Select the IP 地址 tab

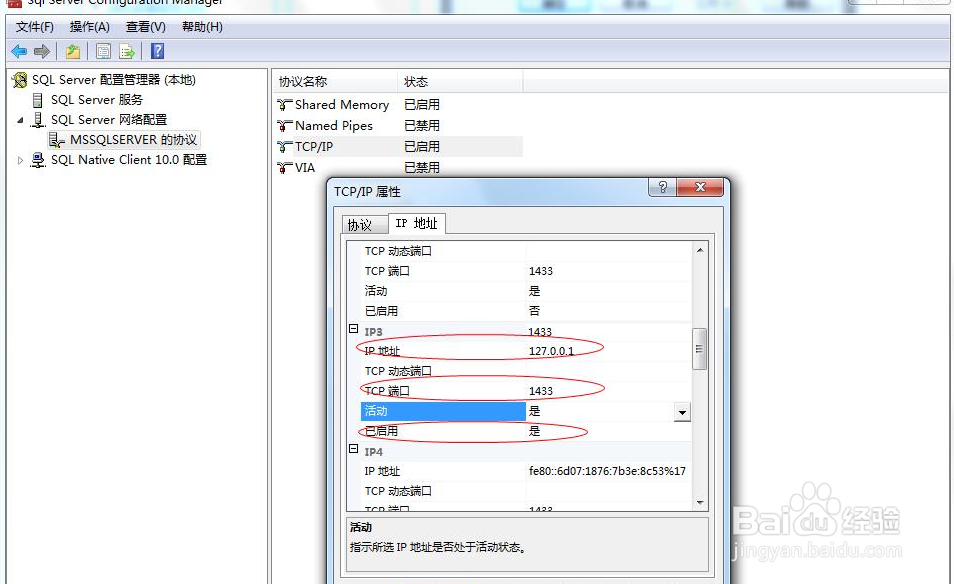click(417, 223)
